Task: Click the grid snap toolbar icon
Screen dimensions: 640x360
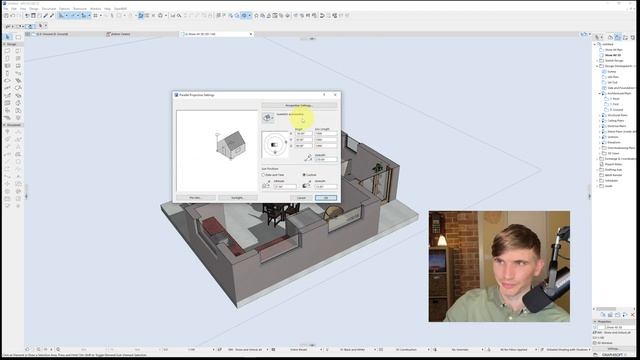Action: 96,16
